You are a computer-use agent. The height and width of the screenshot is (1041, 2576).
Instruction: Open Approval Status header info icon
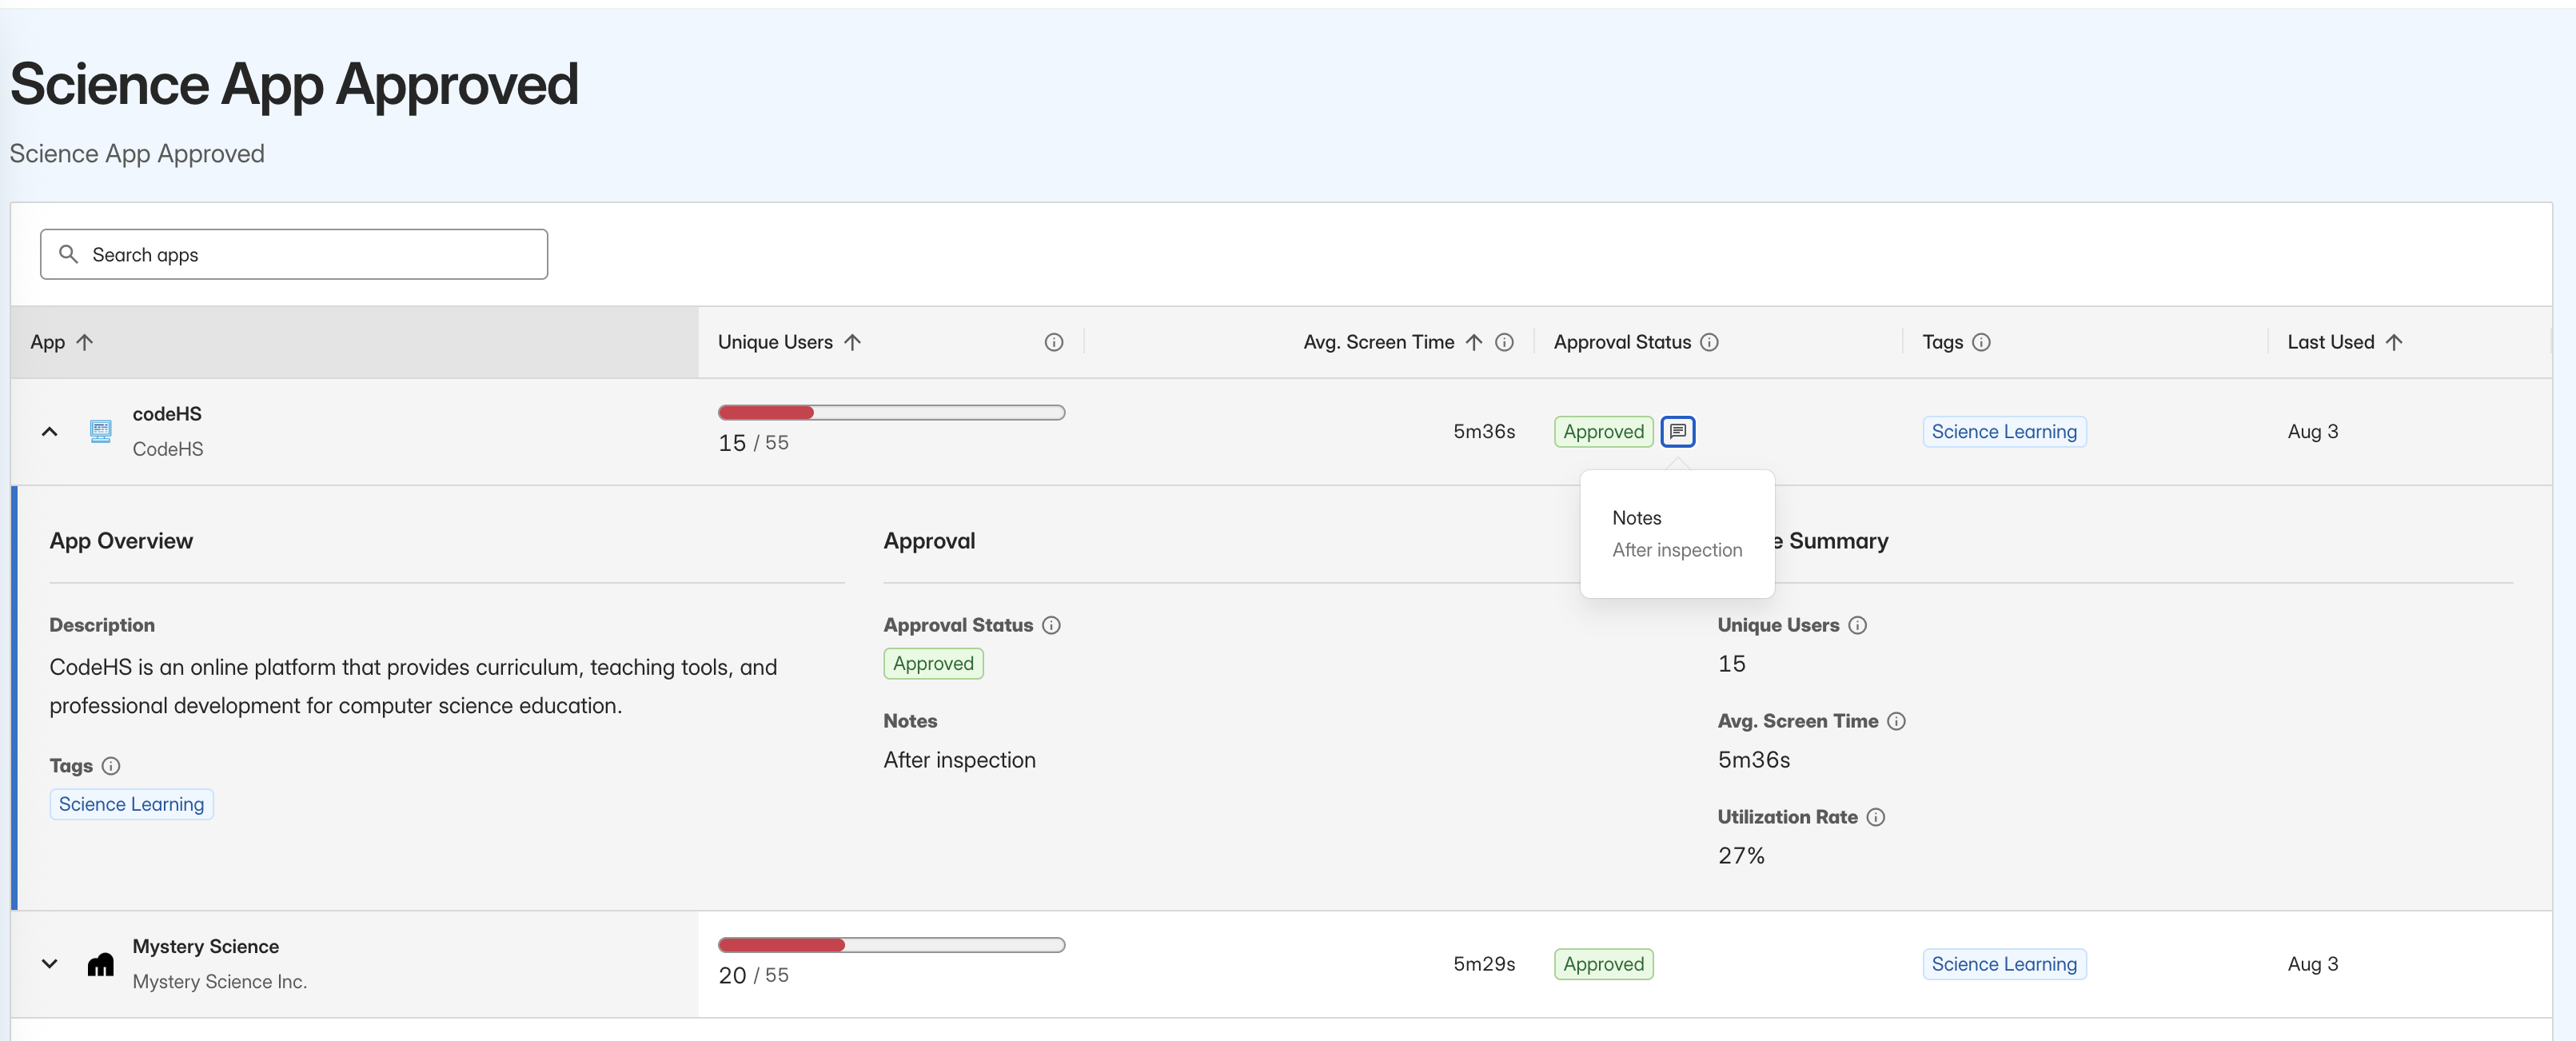(x=1709, y=342)
